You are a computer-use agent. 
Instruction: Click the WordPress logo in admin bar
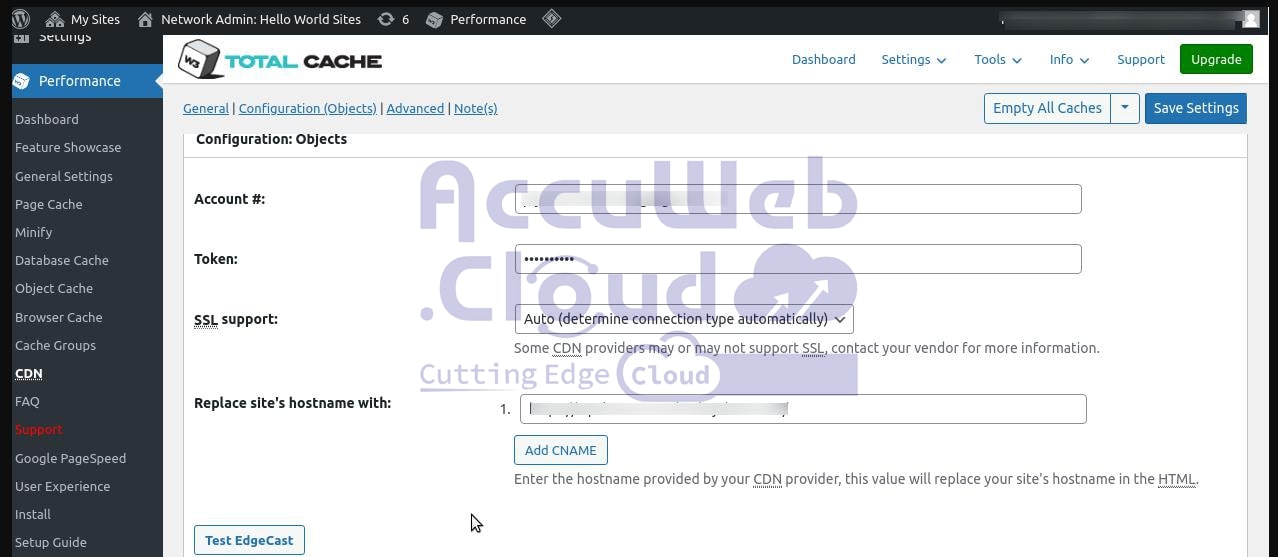click(20, 19)
